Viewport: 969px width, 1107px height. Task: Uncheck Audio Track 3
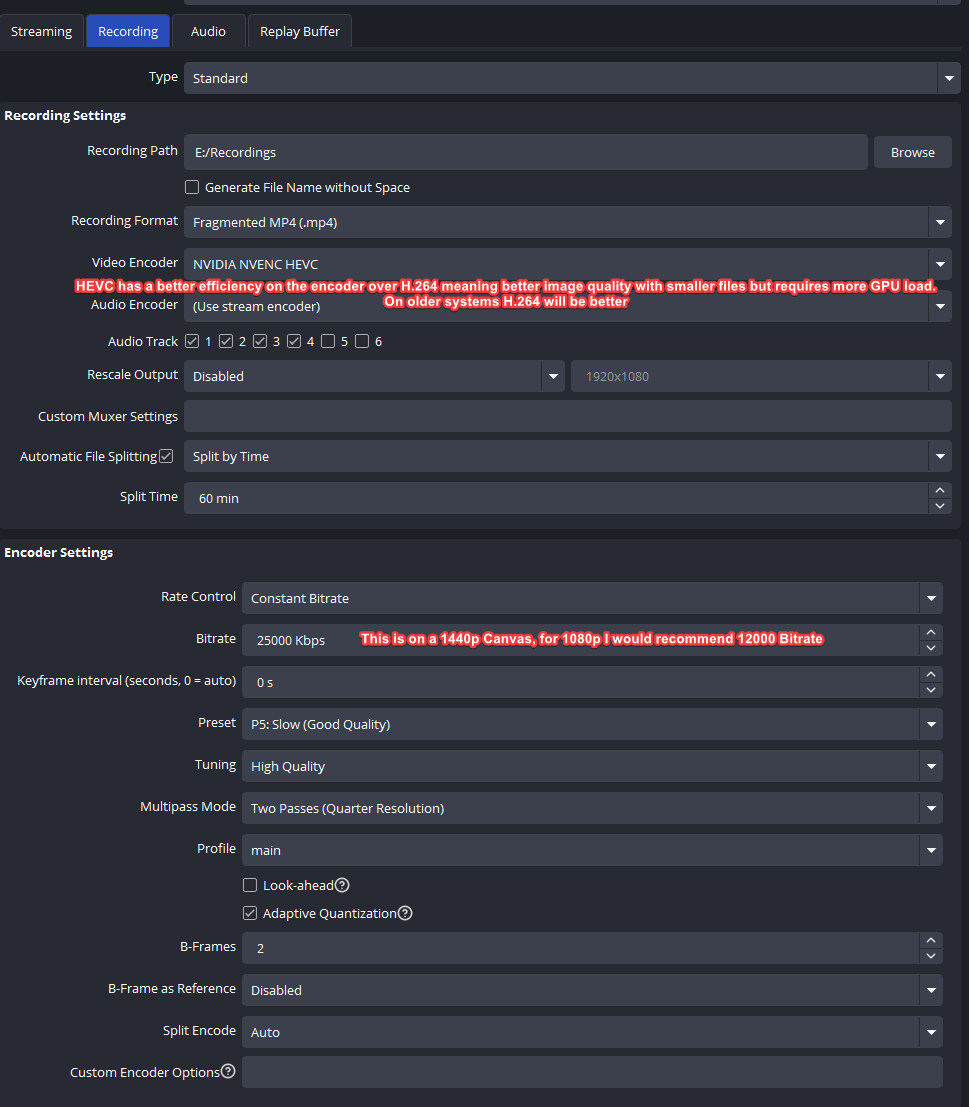(260, 341)
